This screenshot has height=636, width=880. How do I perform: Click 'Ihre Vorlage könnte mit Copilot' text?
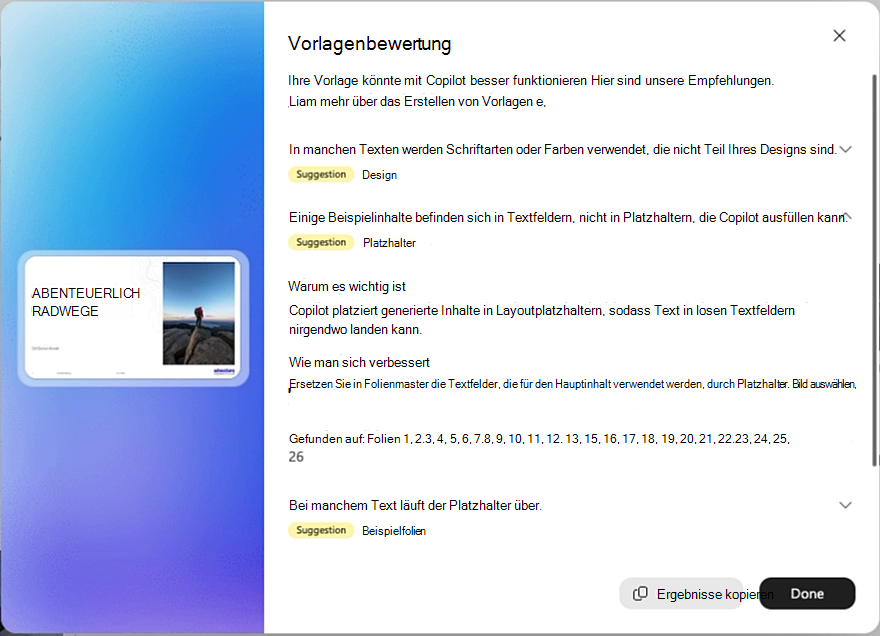coord(531,80)
